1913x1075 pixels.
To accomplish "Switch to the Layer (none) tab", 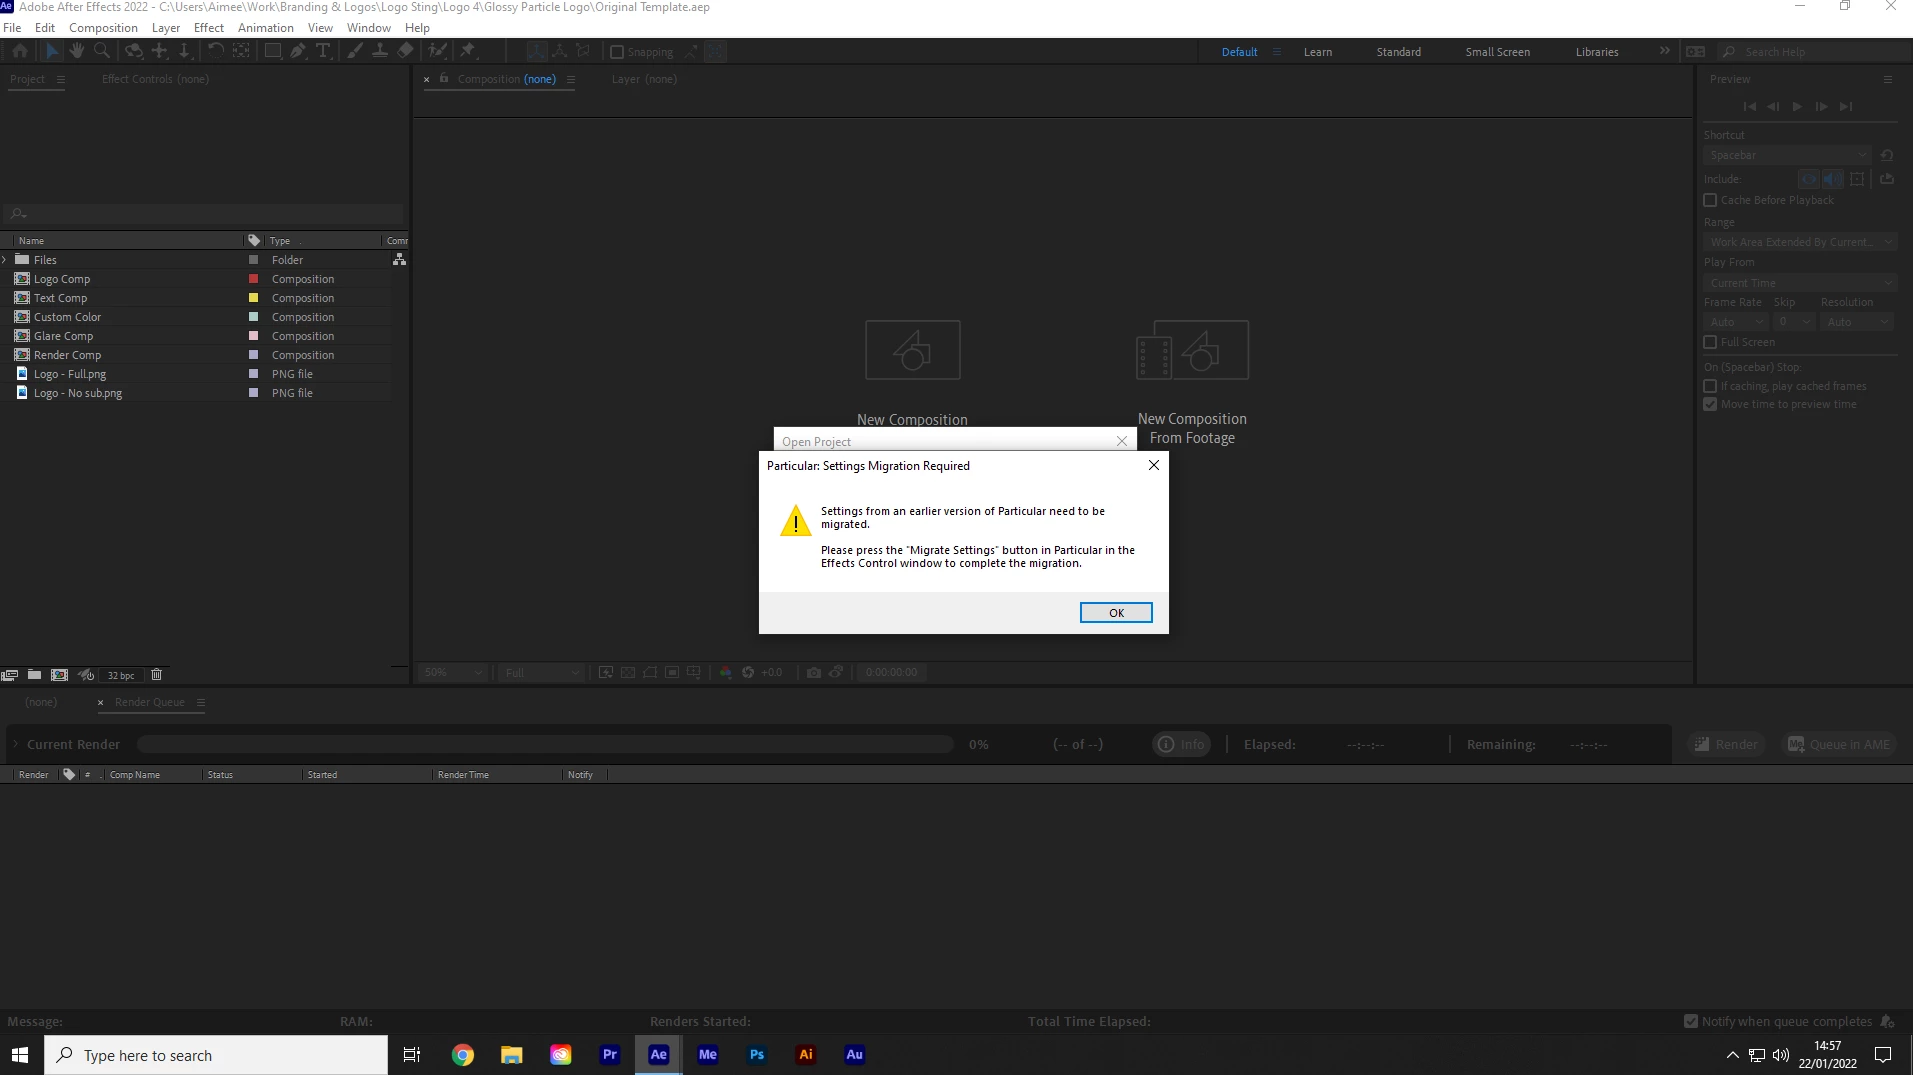I will [644, 79].
